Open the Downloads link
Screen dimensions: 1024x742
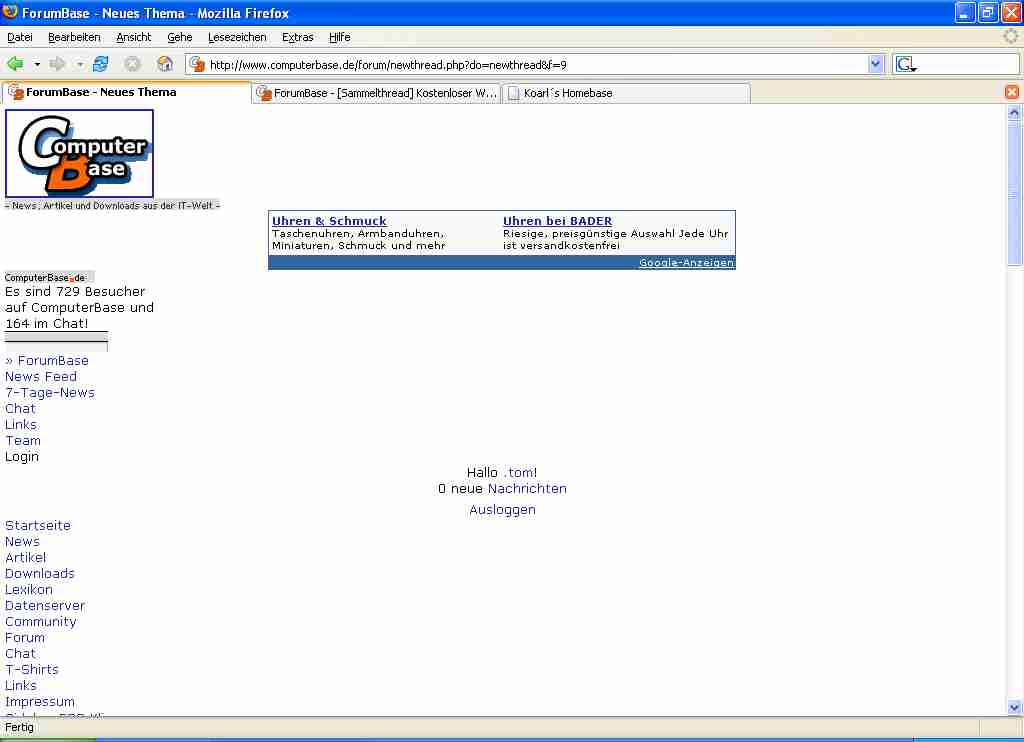coord(40,573)
